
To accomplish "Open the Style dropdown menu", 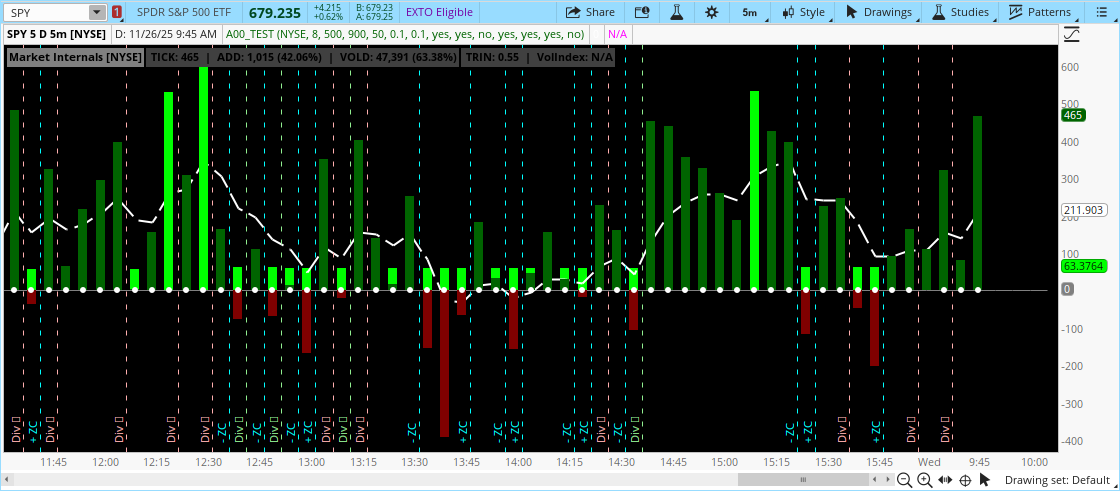I will point(804,12).
